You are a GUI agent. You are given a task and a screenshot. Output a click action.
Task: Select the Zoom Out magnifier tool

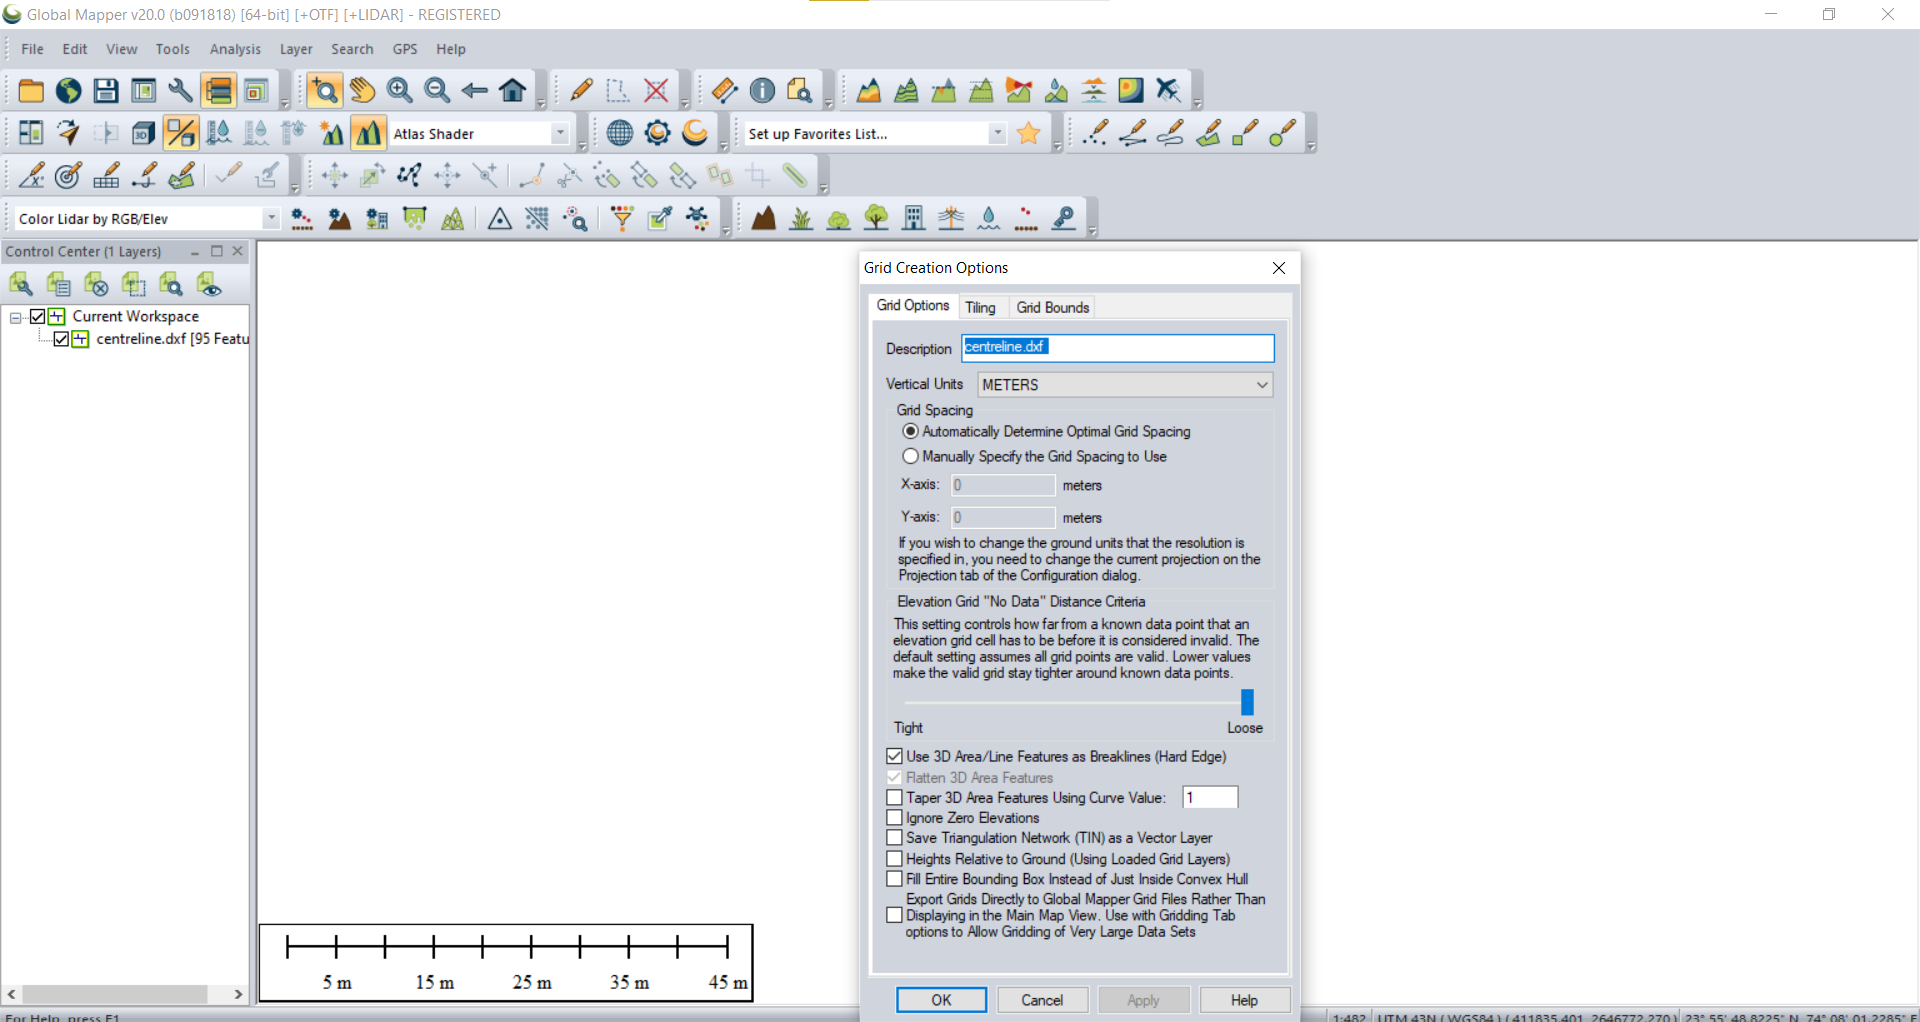[437, 91]
